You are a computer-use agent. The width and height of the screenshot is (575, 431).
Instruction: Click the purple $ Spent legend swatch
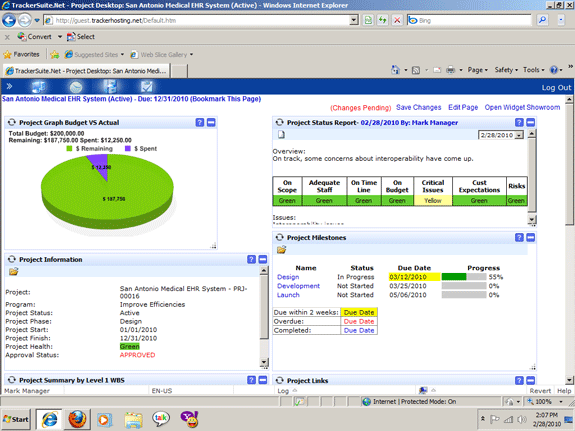click(x=128, y=149)
